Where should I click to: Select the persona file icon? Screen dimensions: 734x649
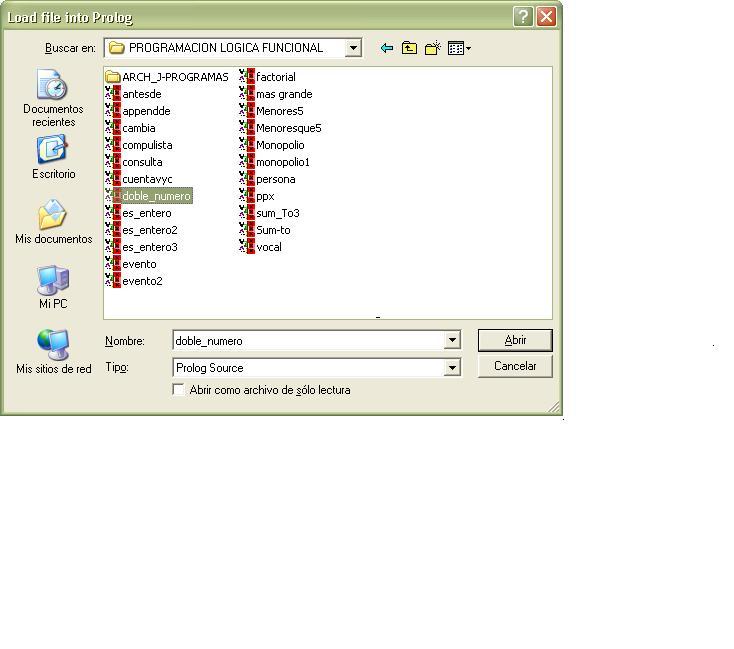point(247,178)
